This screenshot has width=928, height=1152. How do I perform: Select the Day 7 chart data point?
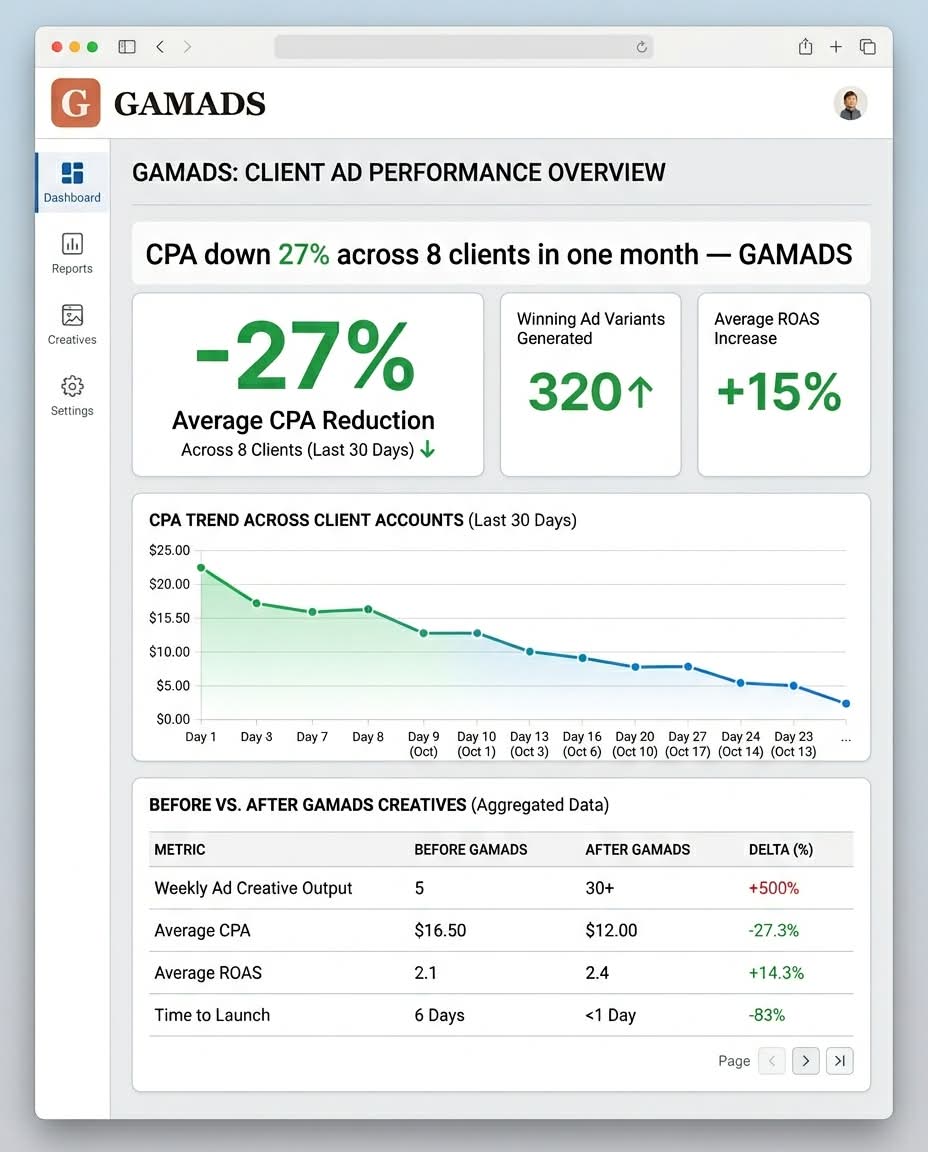[x=312, y=612]
